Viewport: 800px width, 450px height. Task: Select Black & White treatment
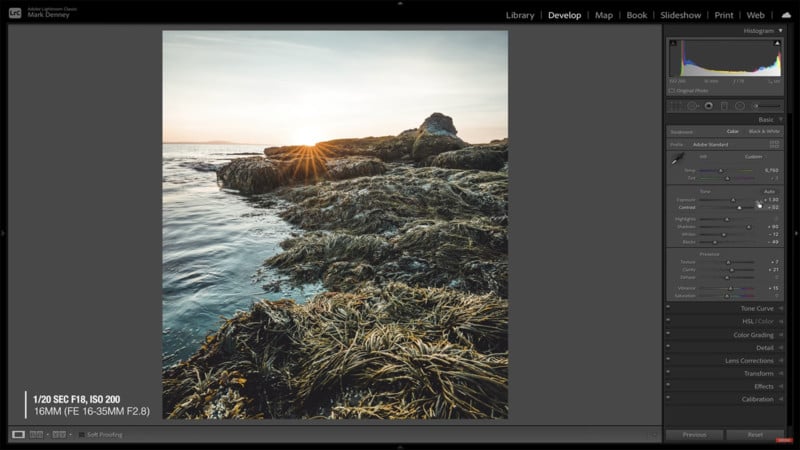tap(764, 131)
